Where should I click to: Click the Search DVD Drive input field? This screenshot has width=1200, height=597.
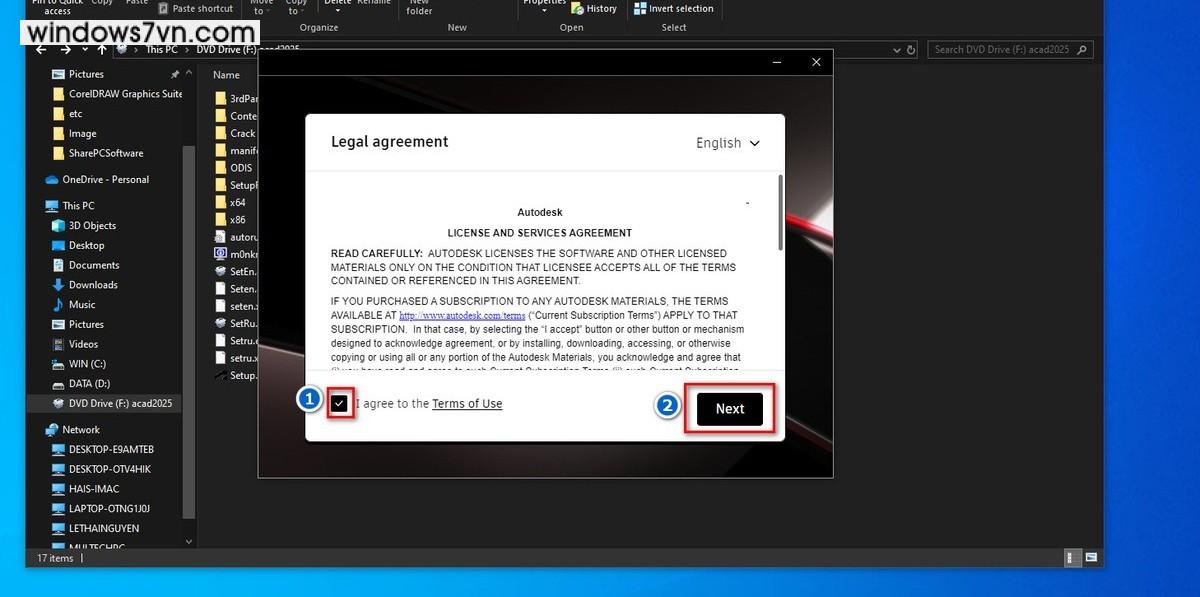pos(1005,49)
